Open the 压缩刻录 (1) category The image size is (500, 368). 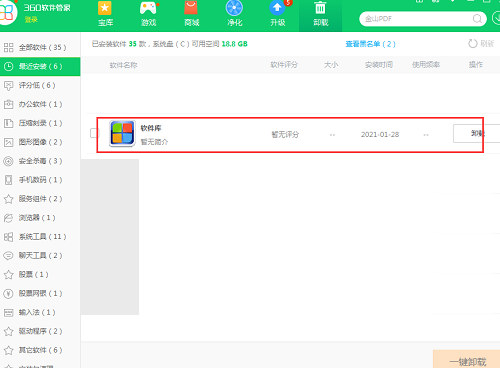40,123
